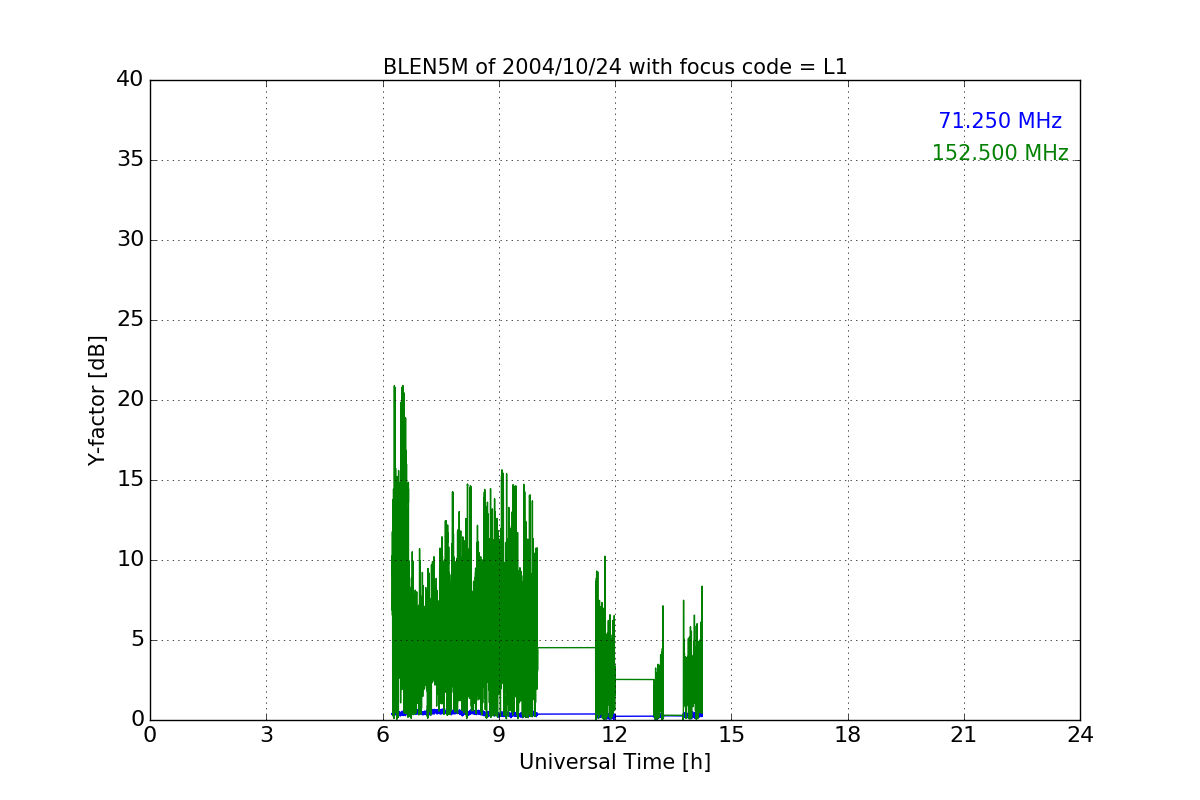Click the y-axis tick label 40
Viewport: 1200px width, 800px height.
pyautogui.click(x=129, y=80)
